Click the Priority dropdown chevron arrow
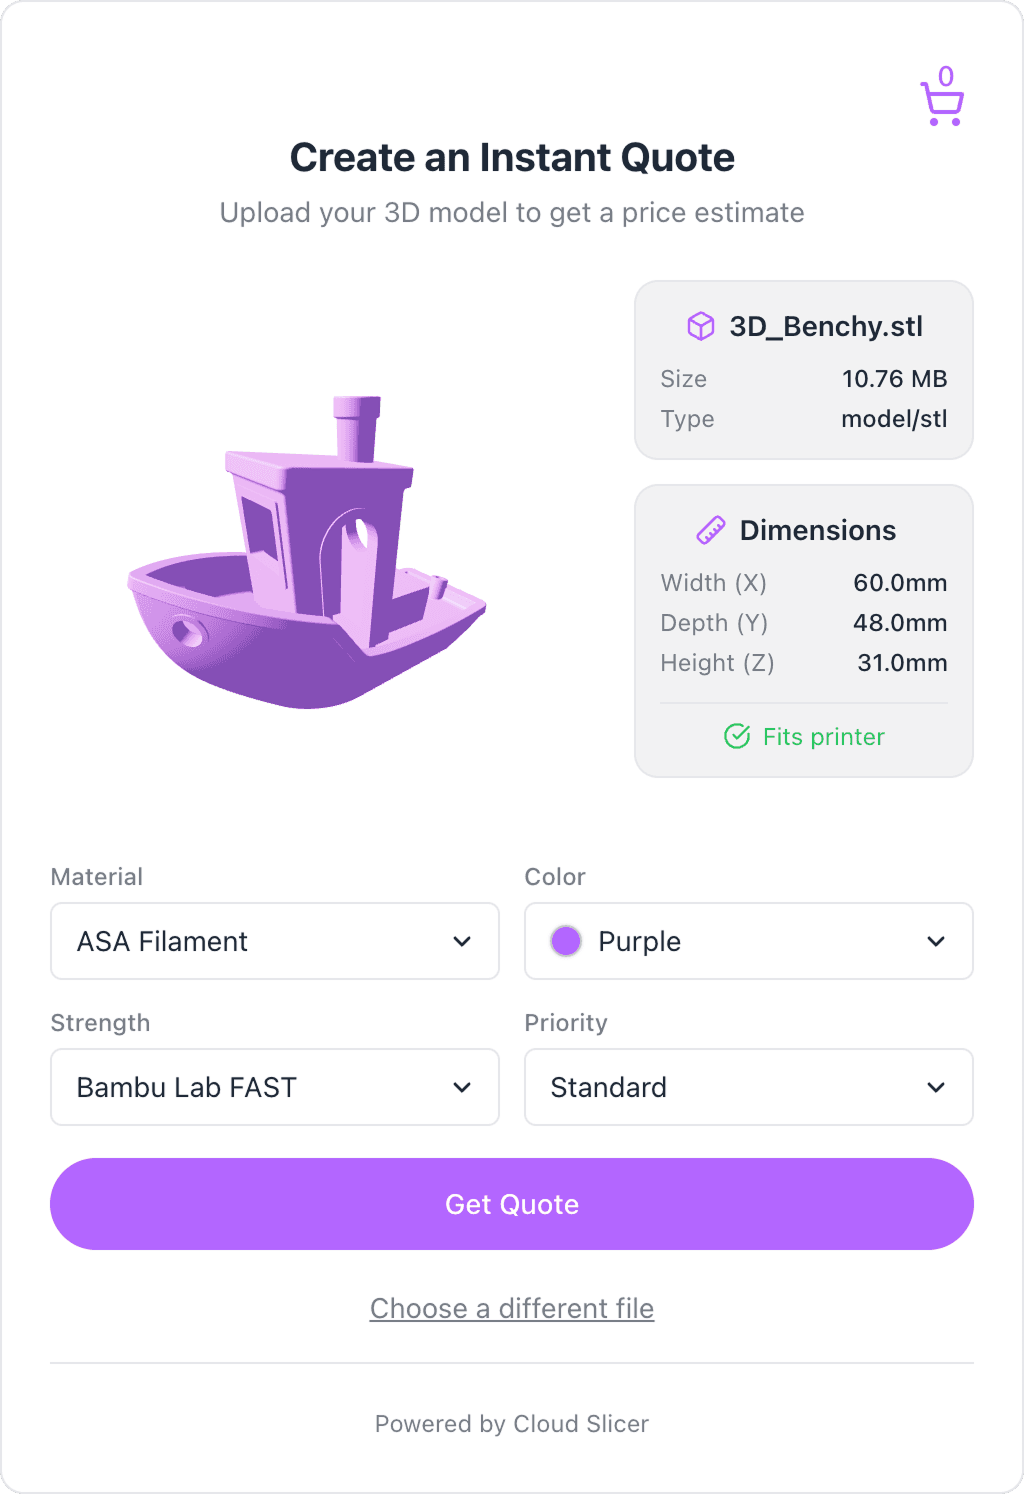This screenshot has height=1494, width=1024. pyautogui.click(x=936, y=1087)
